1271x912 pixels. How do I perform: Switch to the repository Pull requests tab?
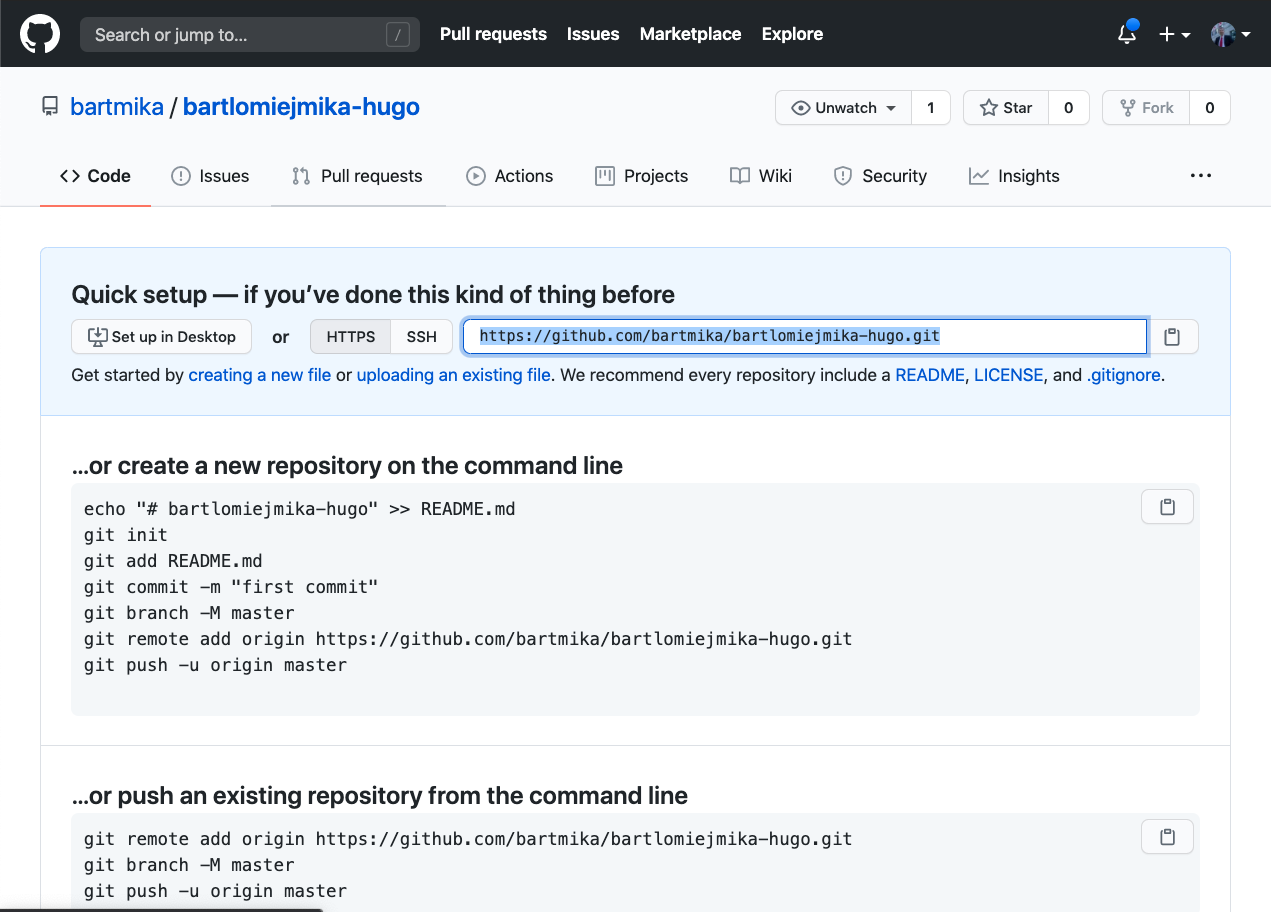coord(357,176)
